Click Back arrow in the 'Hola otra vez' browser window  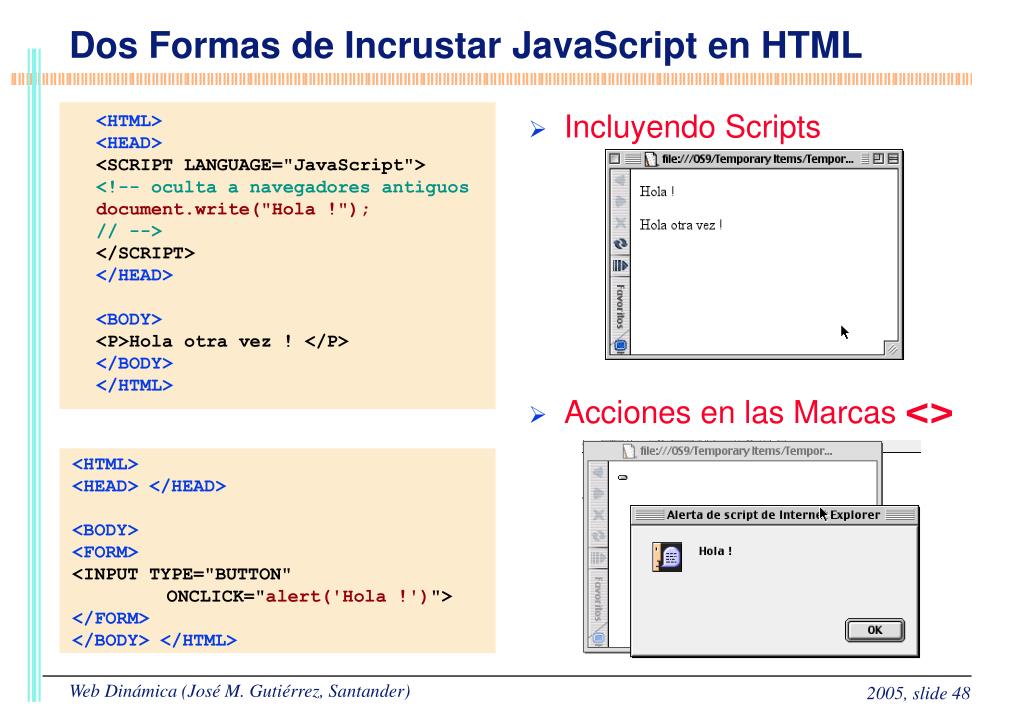pos(620,180)
